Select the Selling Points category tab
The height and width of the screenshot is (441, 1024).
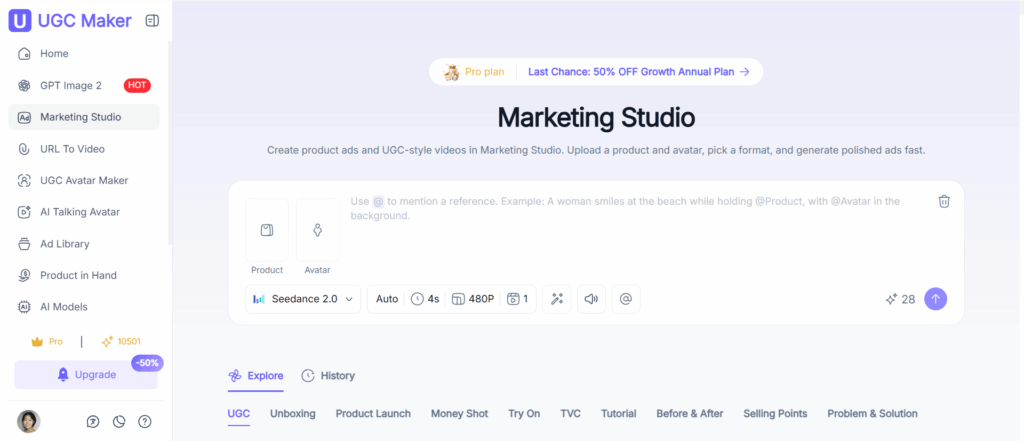[x=775, y=414]
